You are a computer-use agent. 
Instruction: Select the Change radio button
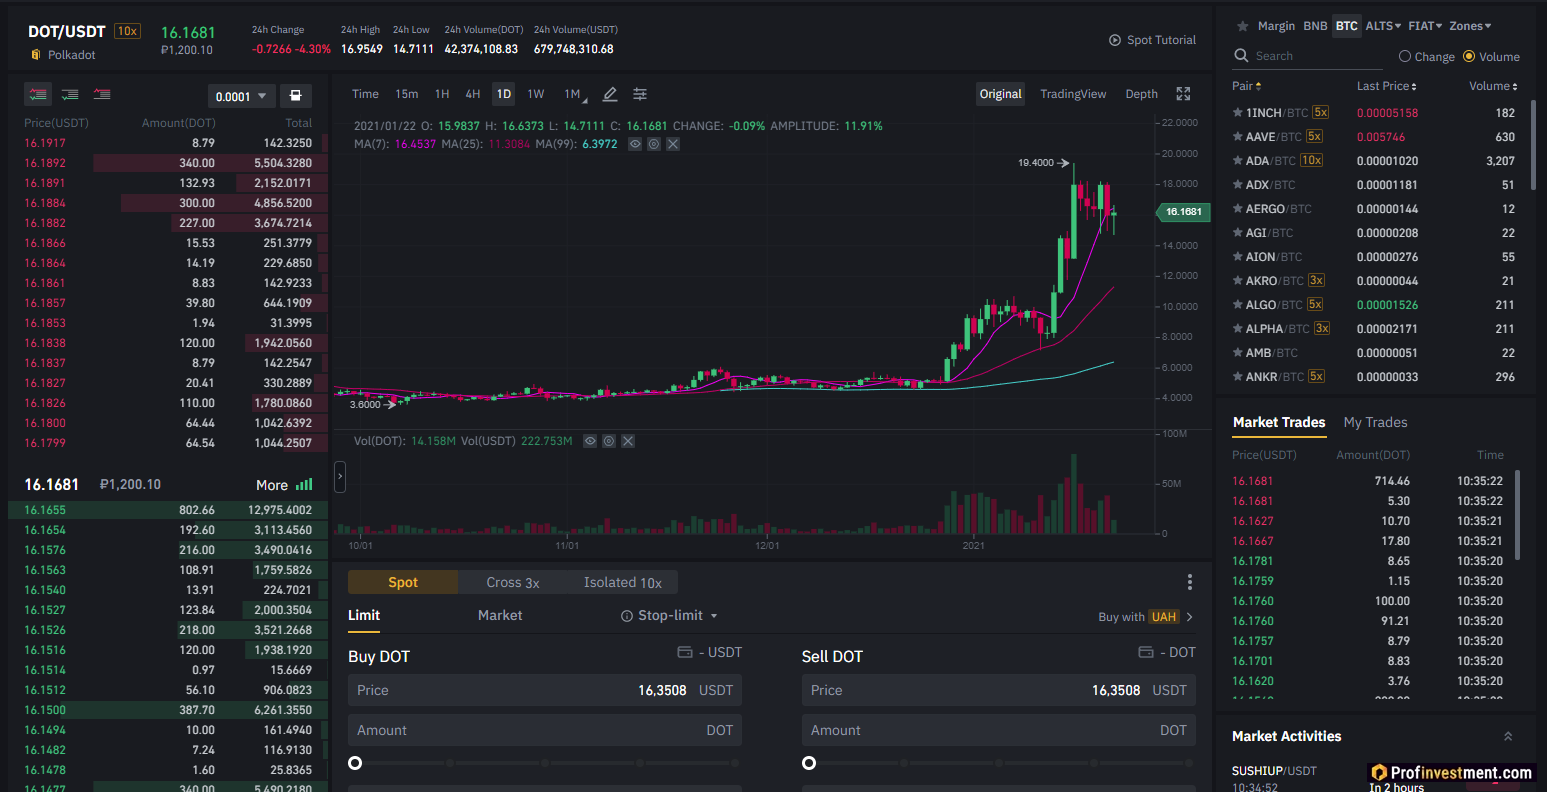[1405, 57]
